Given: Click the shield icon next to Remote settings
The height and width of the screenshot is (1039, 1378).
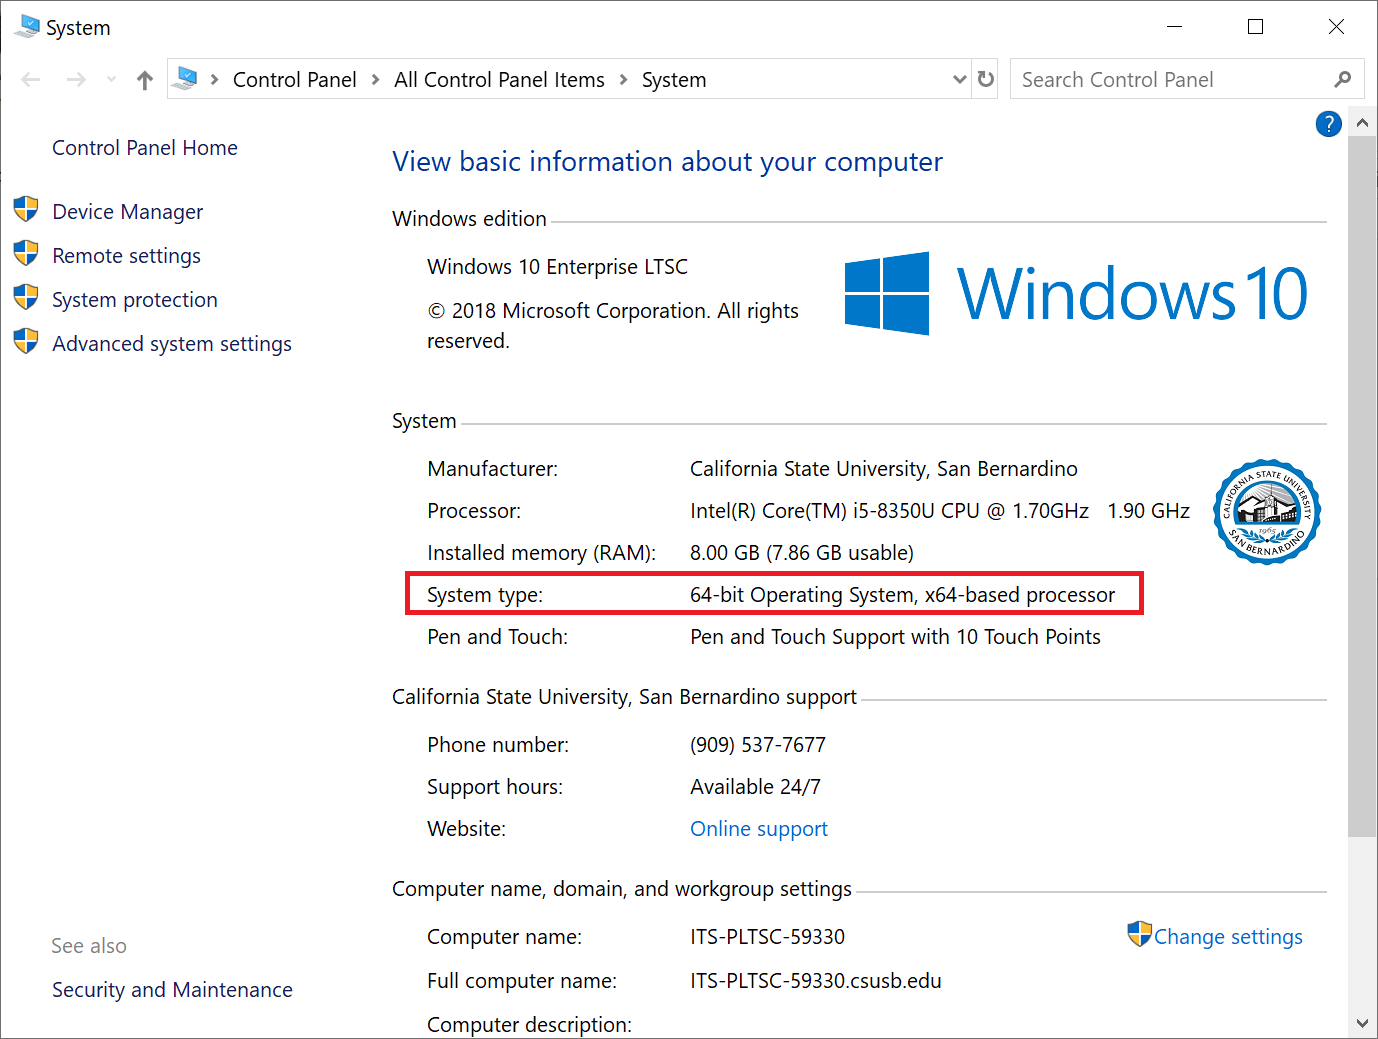Looking at the screenshot, I should (26, 254).
